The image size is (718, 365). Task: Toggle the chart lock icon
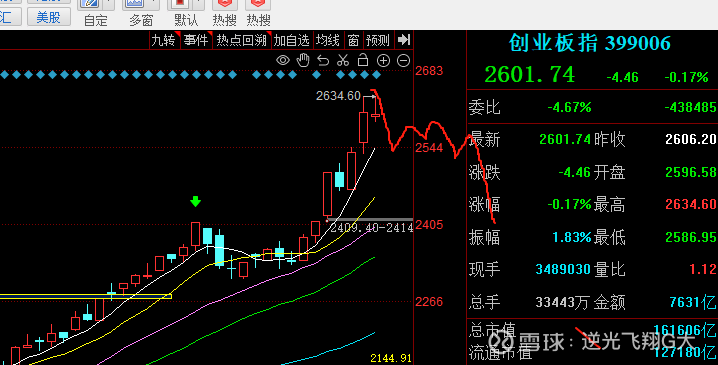pos(363,60)
